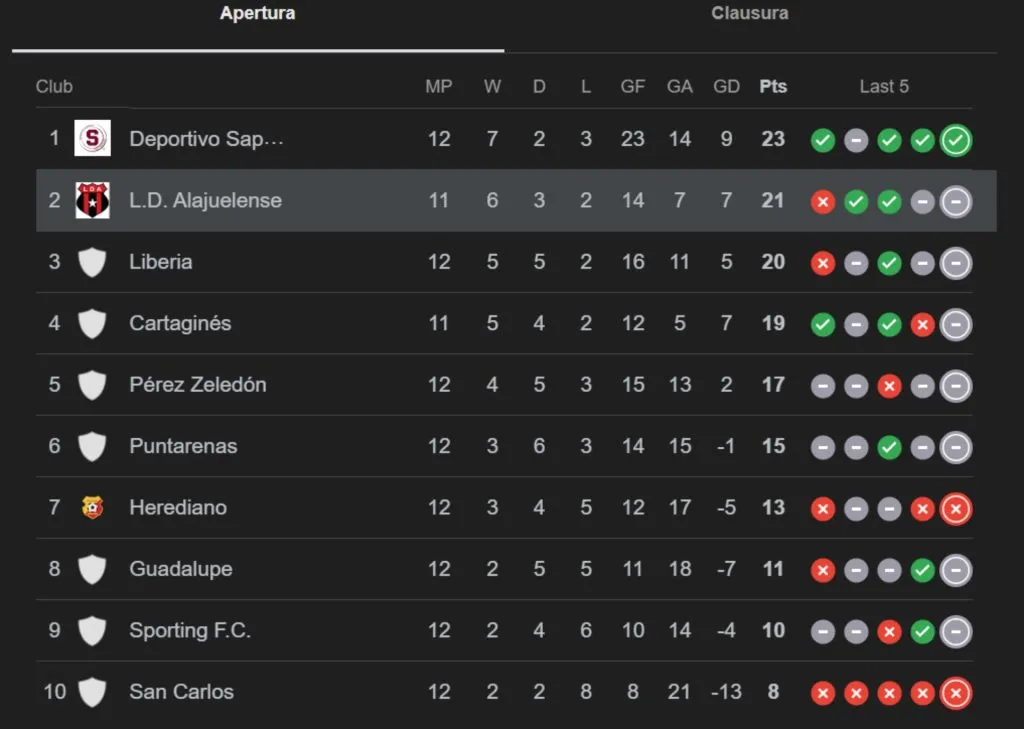Click the GD column header
The width and height of the screenshot is (1024, 729).
point(726,87)
